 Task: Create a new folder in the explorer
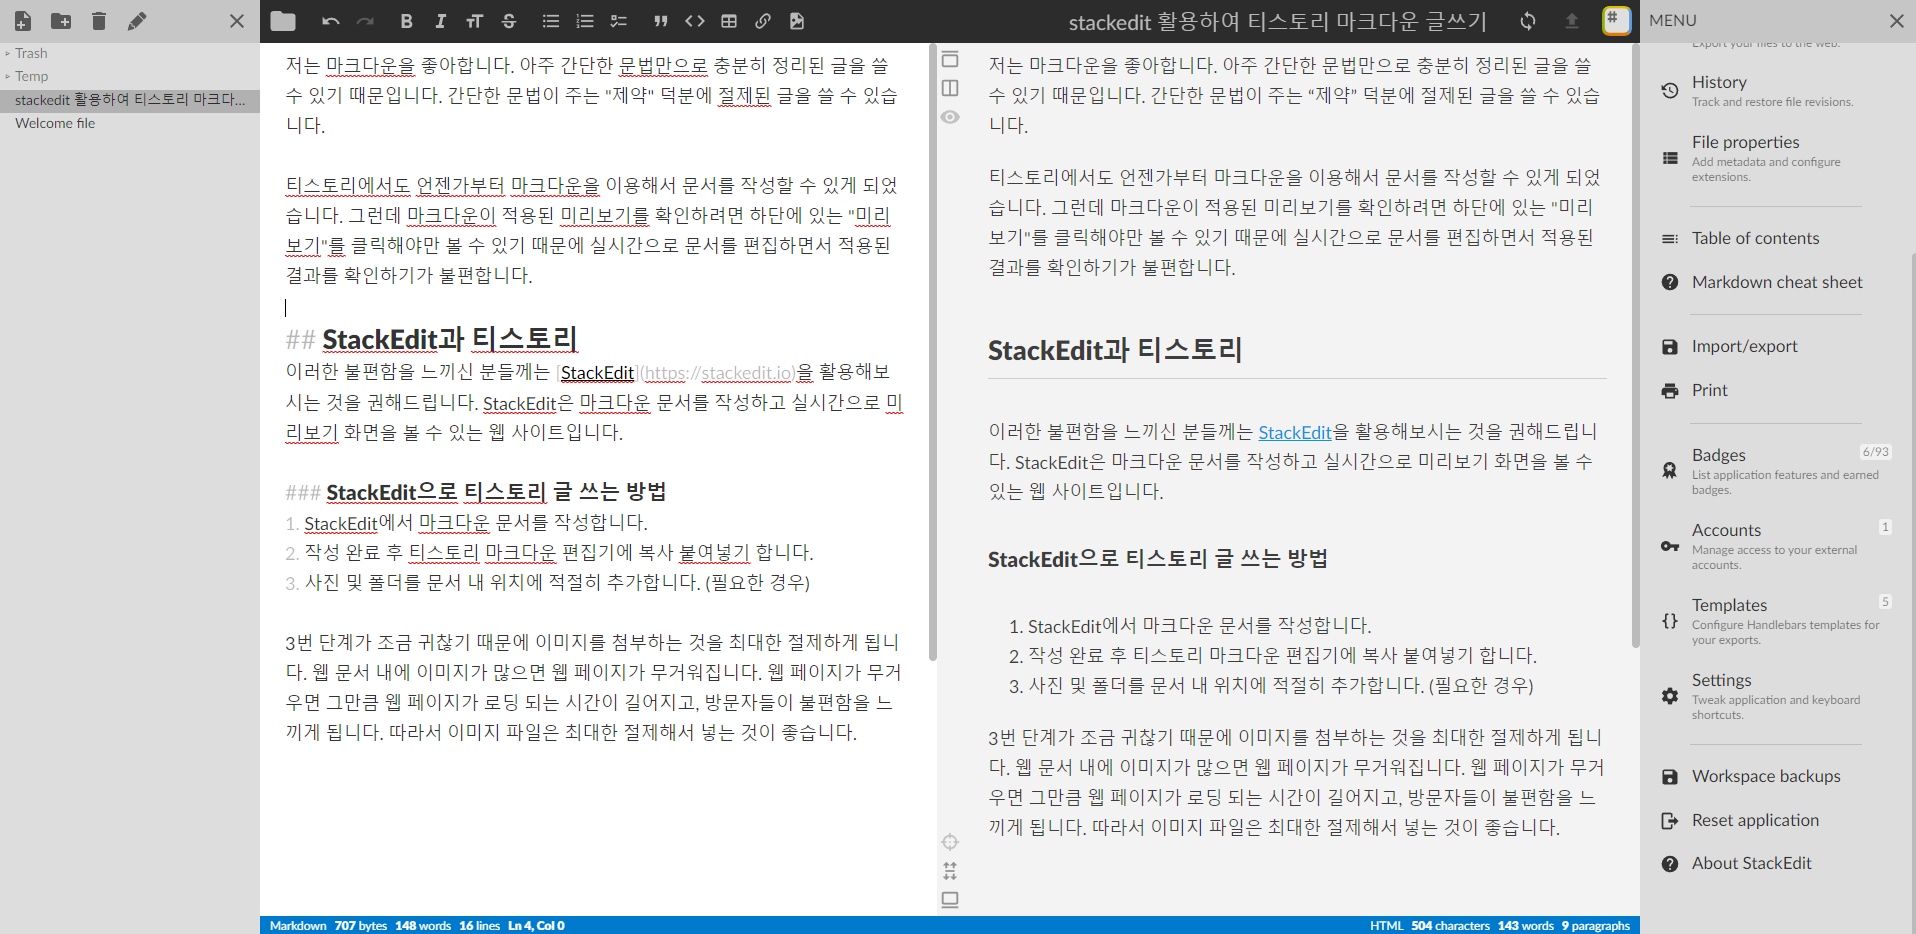pos(61,21)
